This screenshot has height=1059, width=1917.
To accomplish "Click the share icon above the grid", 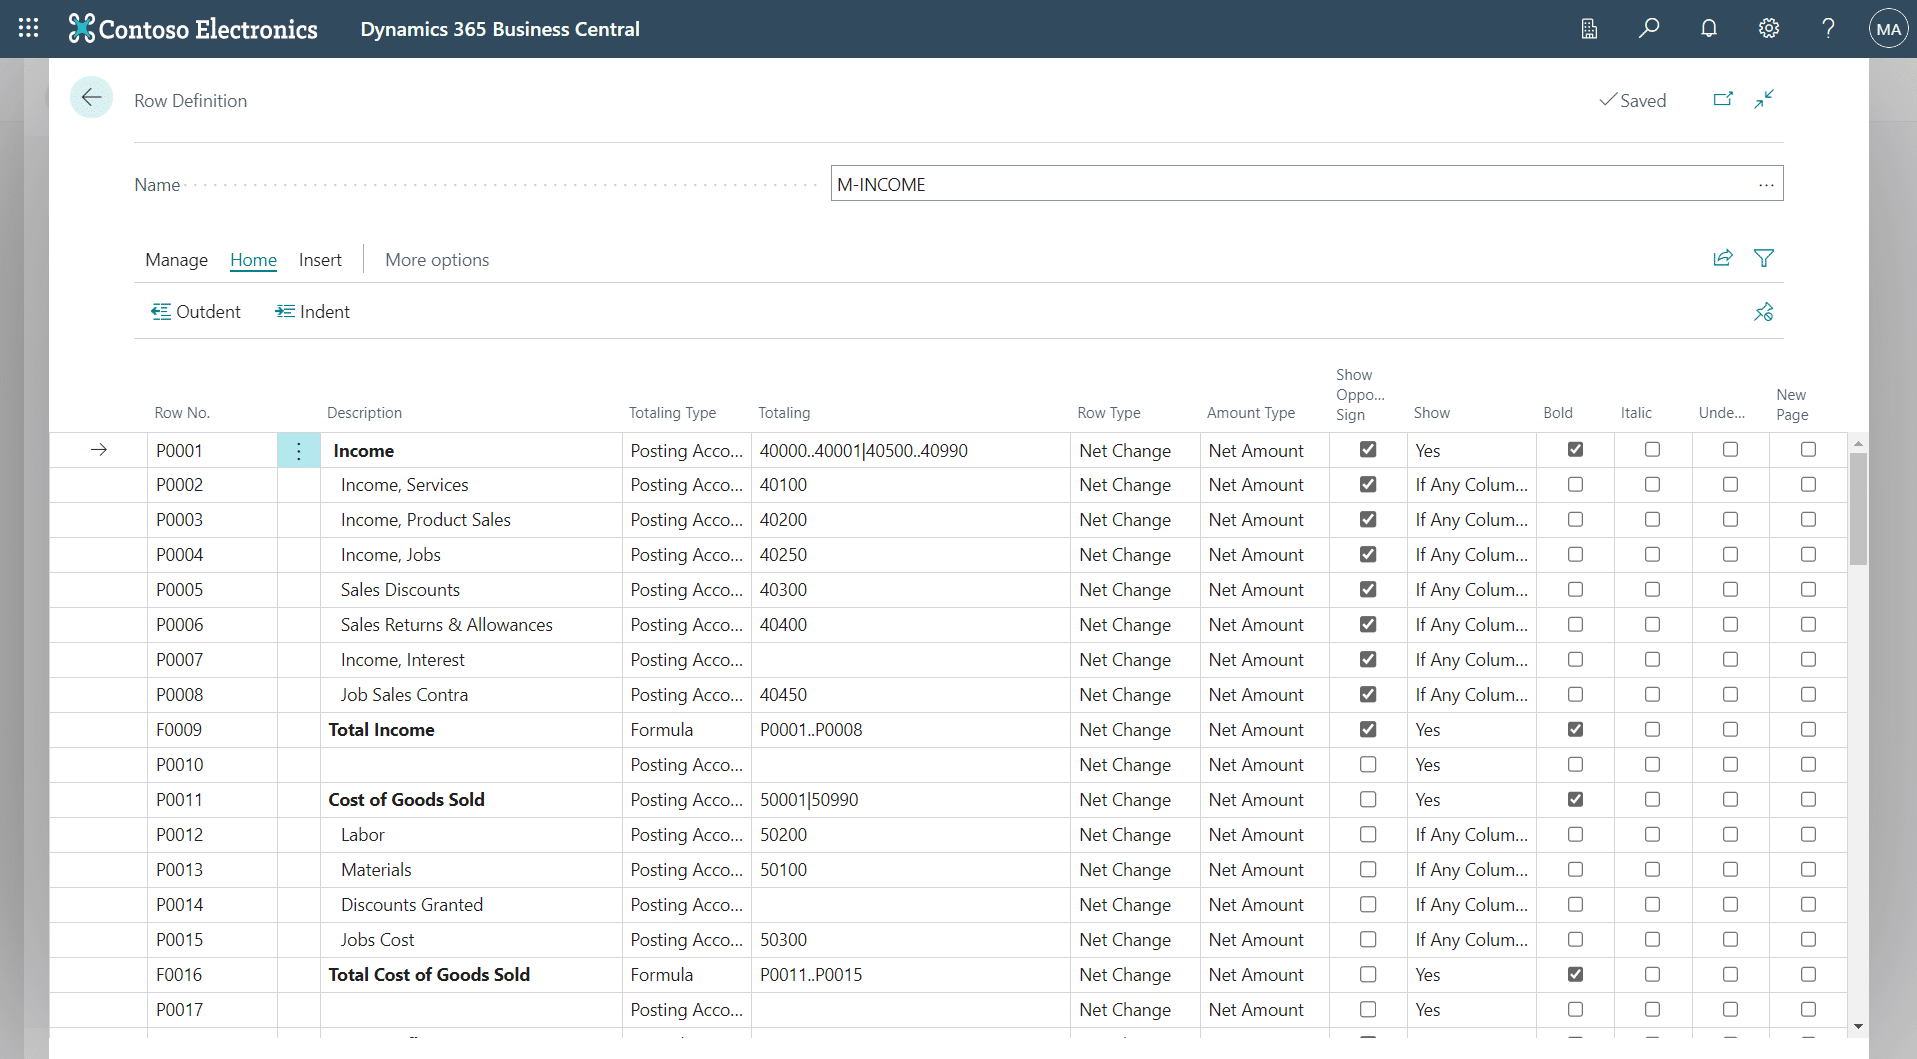I will 1723,258.
